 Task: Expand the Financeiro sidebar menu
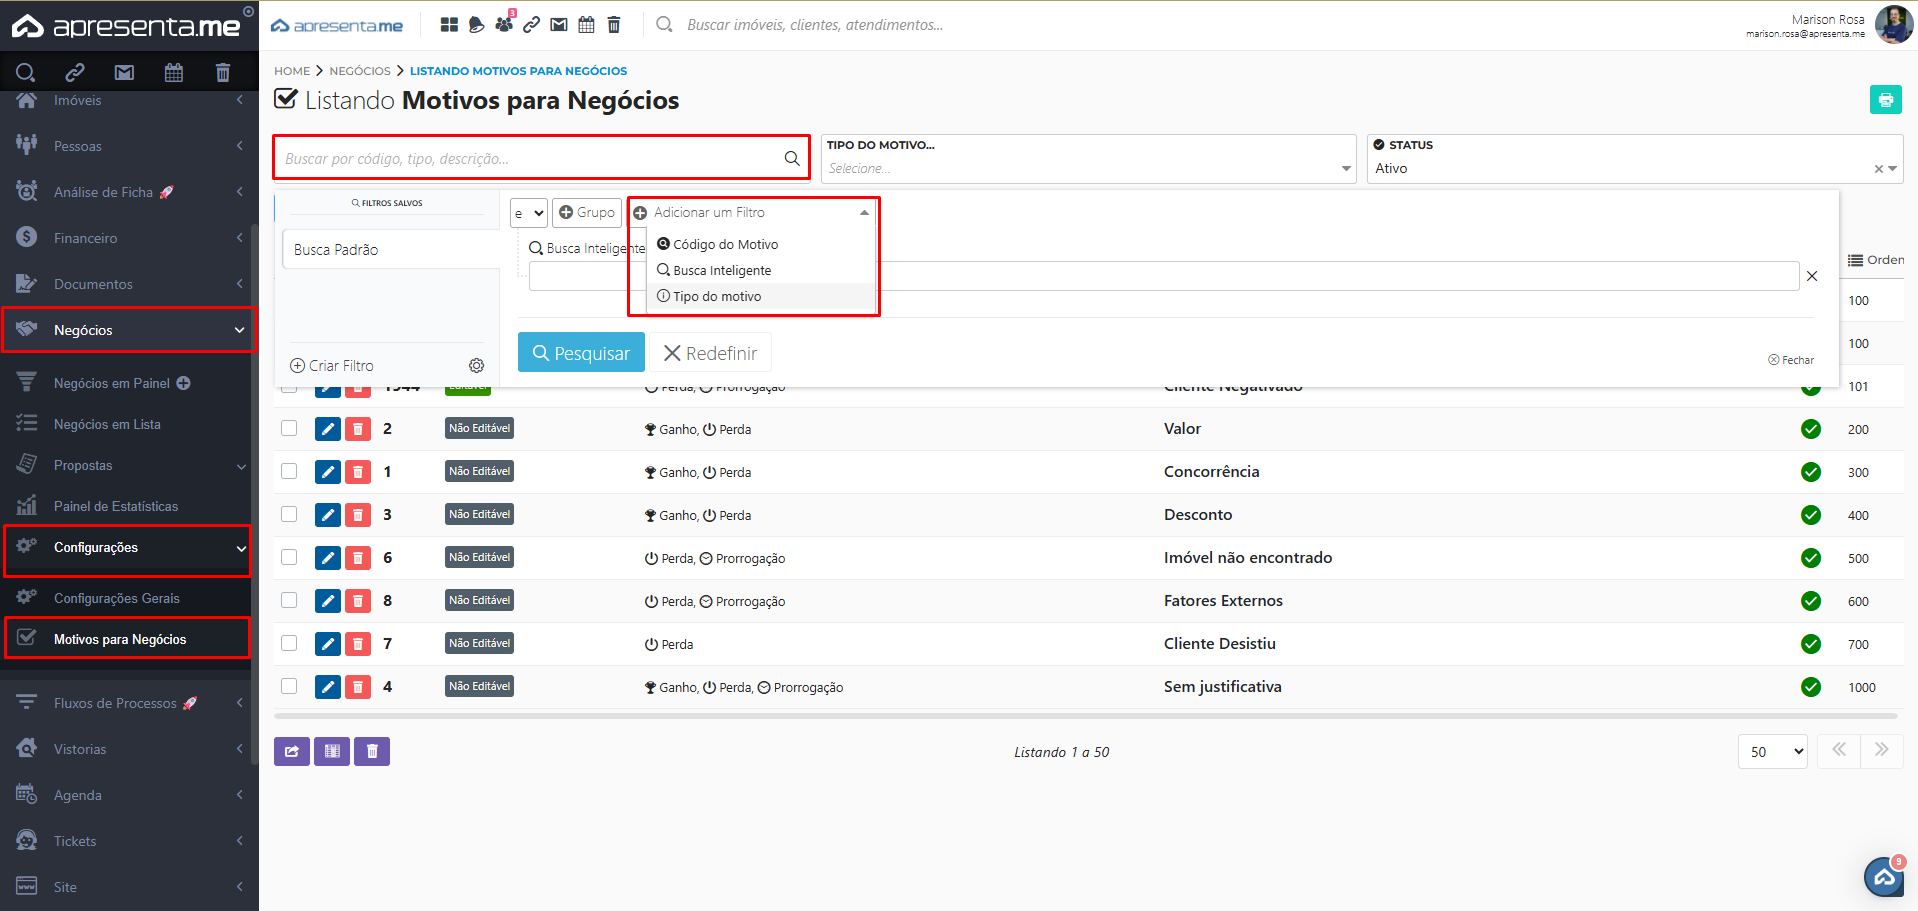tap(128, 238)
